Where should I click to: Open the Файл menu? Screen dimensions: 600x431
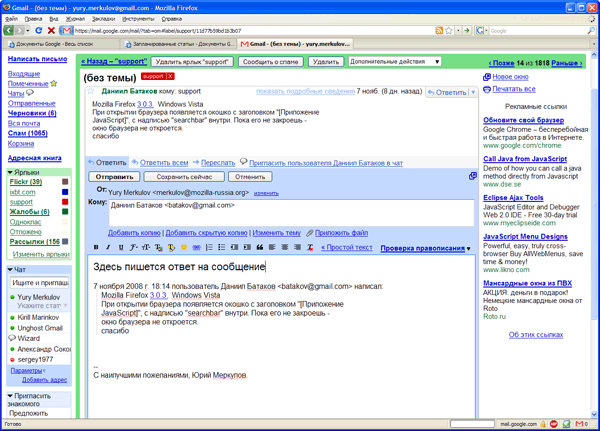pyautogui.click(x=11, y=19)
